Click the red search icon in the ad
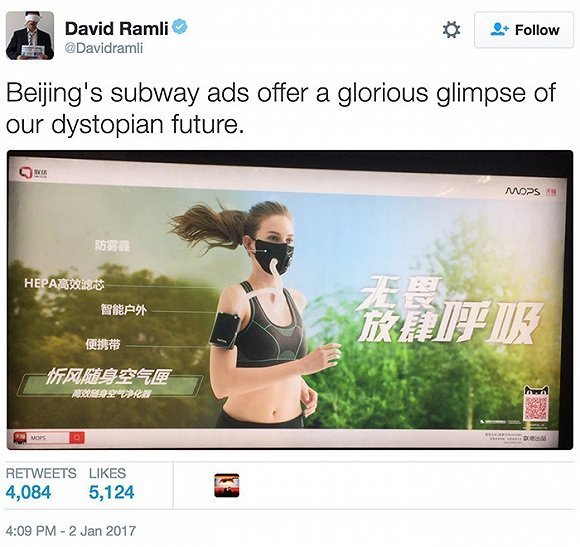Screen dimensions: 580x547 [77, 438]
